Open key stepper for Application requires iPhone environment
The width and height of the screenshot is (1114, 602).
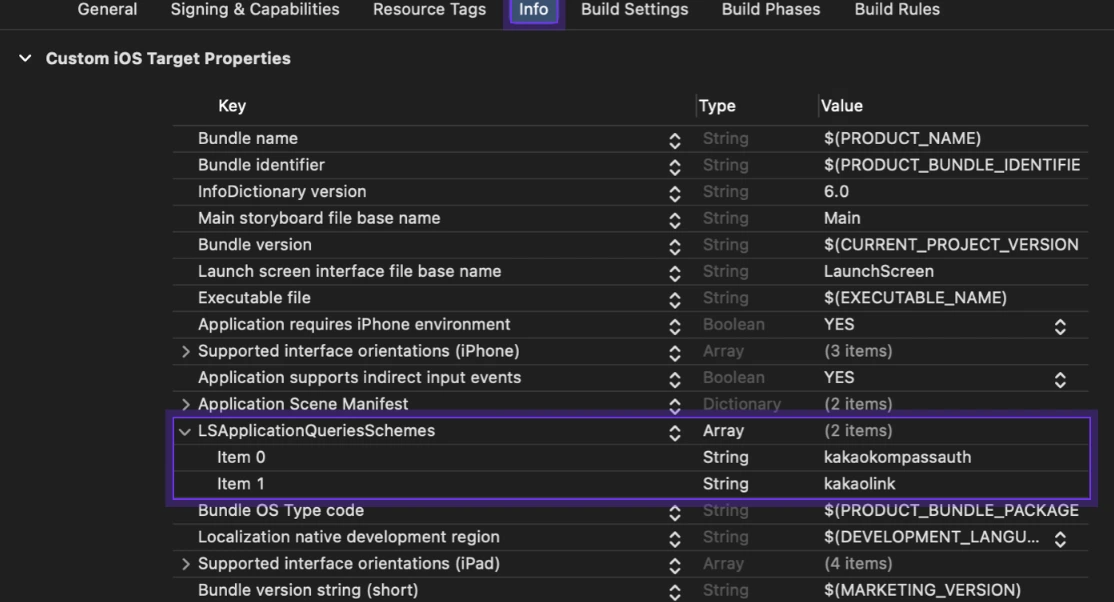click(x=675, y=327)
